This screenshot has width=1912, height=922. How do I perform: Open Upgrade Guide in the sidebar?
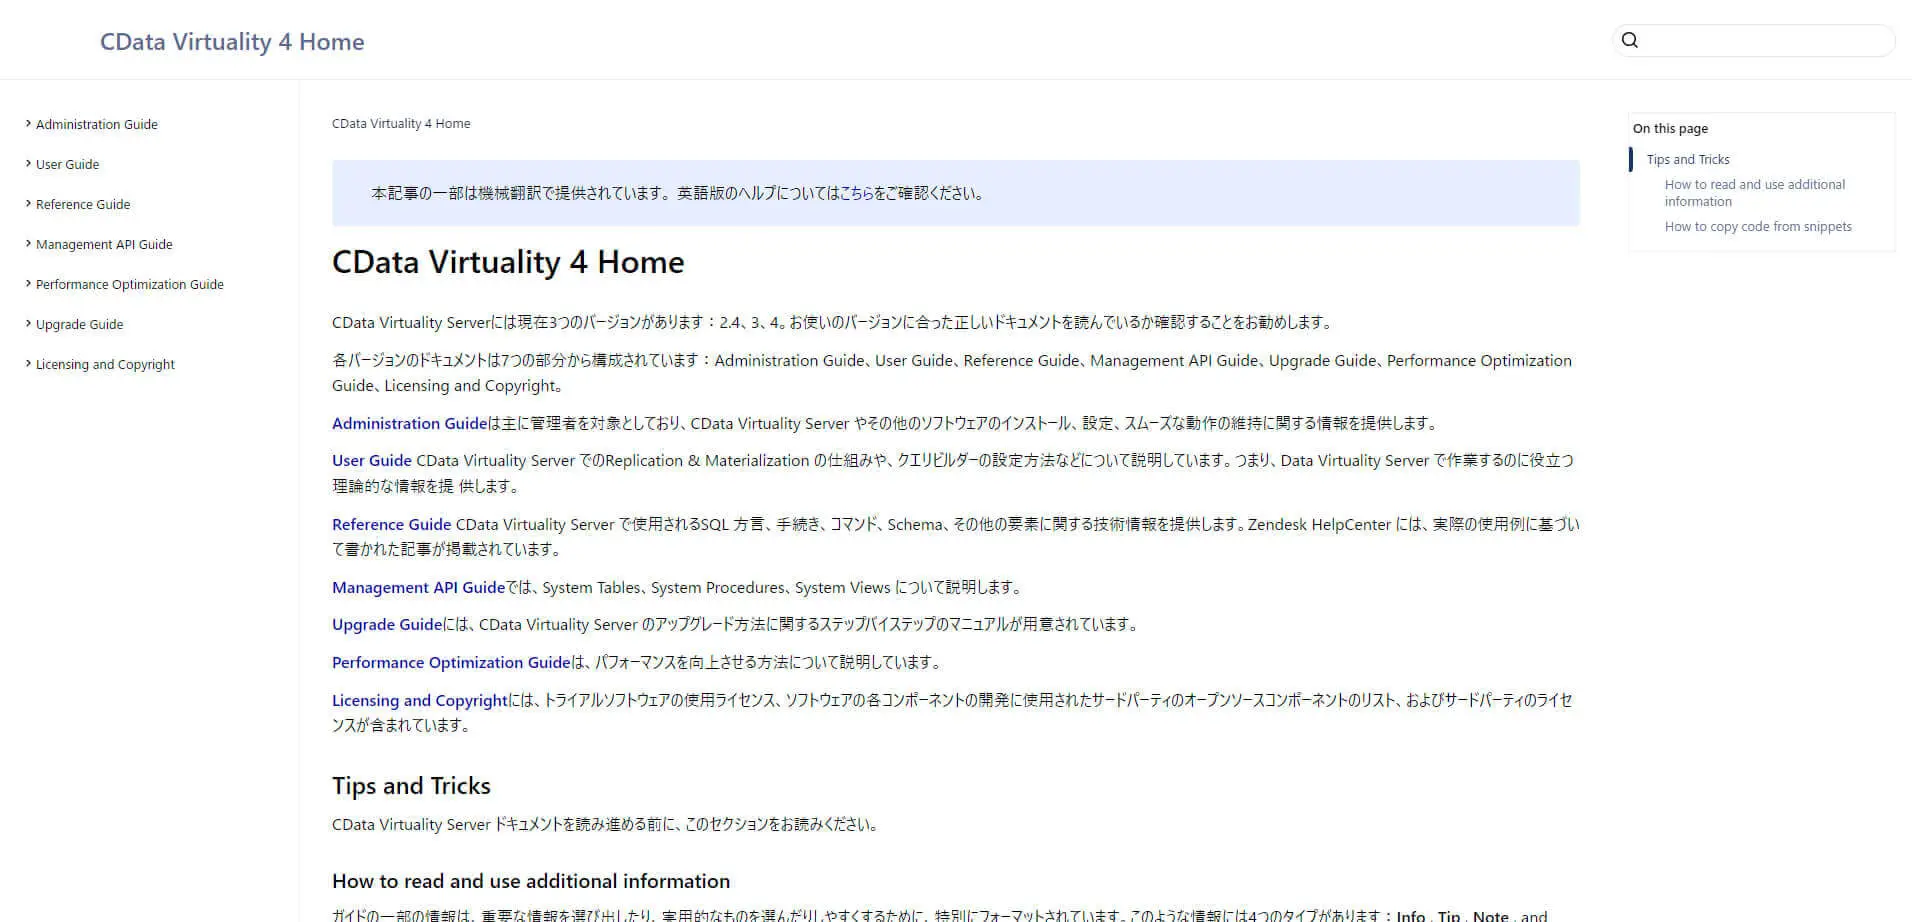[x=80, y=324]
